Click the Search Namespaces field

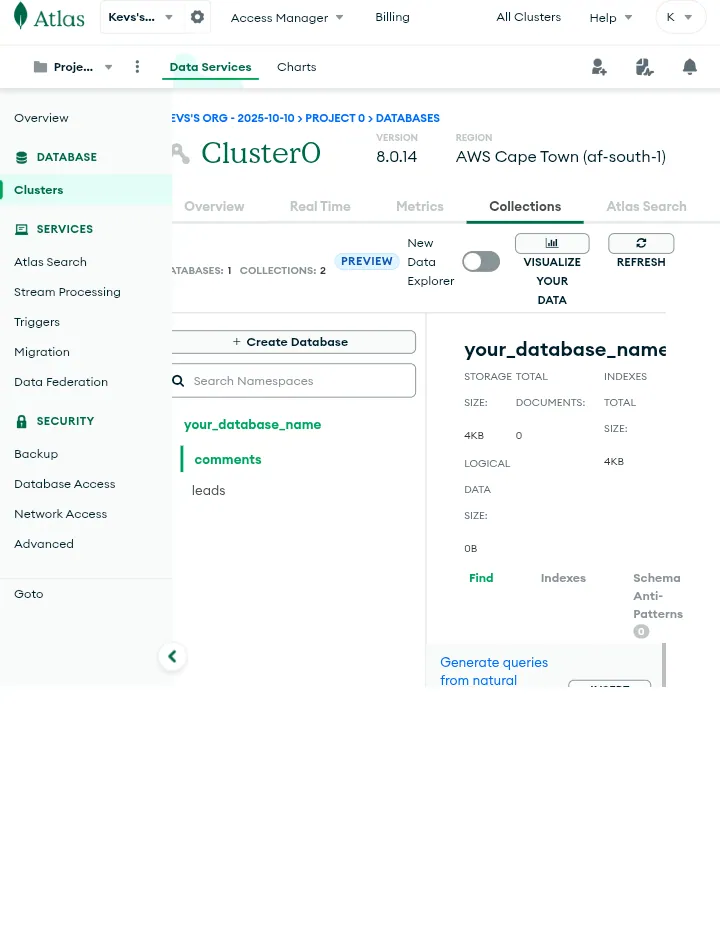(294, 381)
